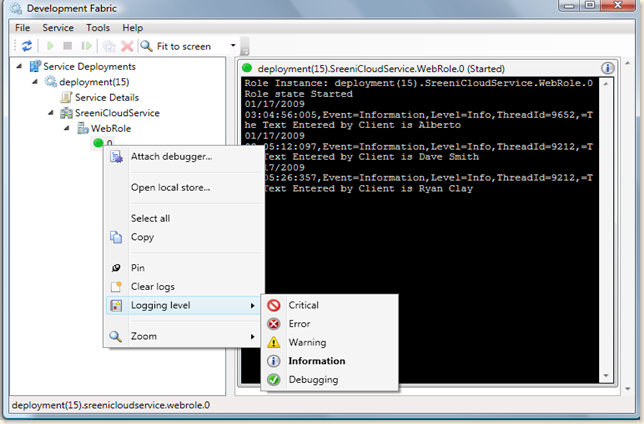Select Service Details tree item
The image size is (644, 424).
(x=107, y=97)
